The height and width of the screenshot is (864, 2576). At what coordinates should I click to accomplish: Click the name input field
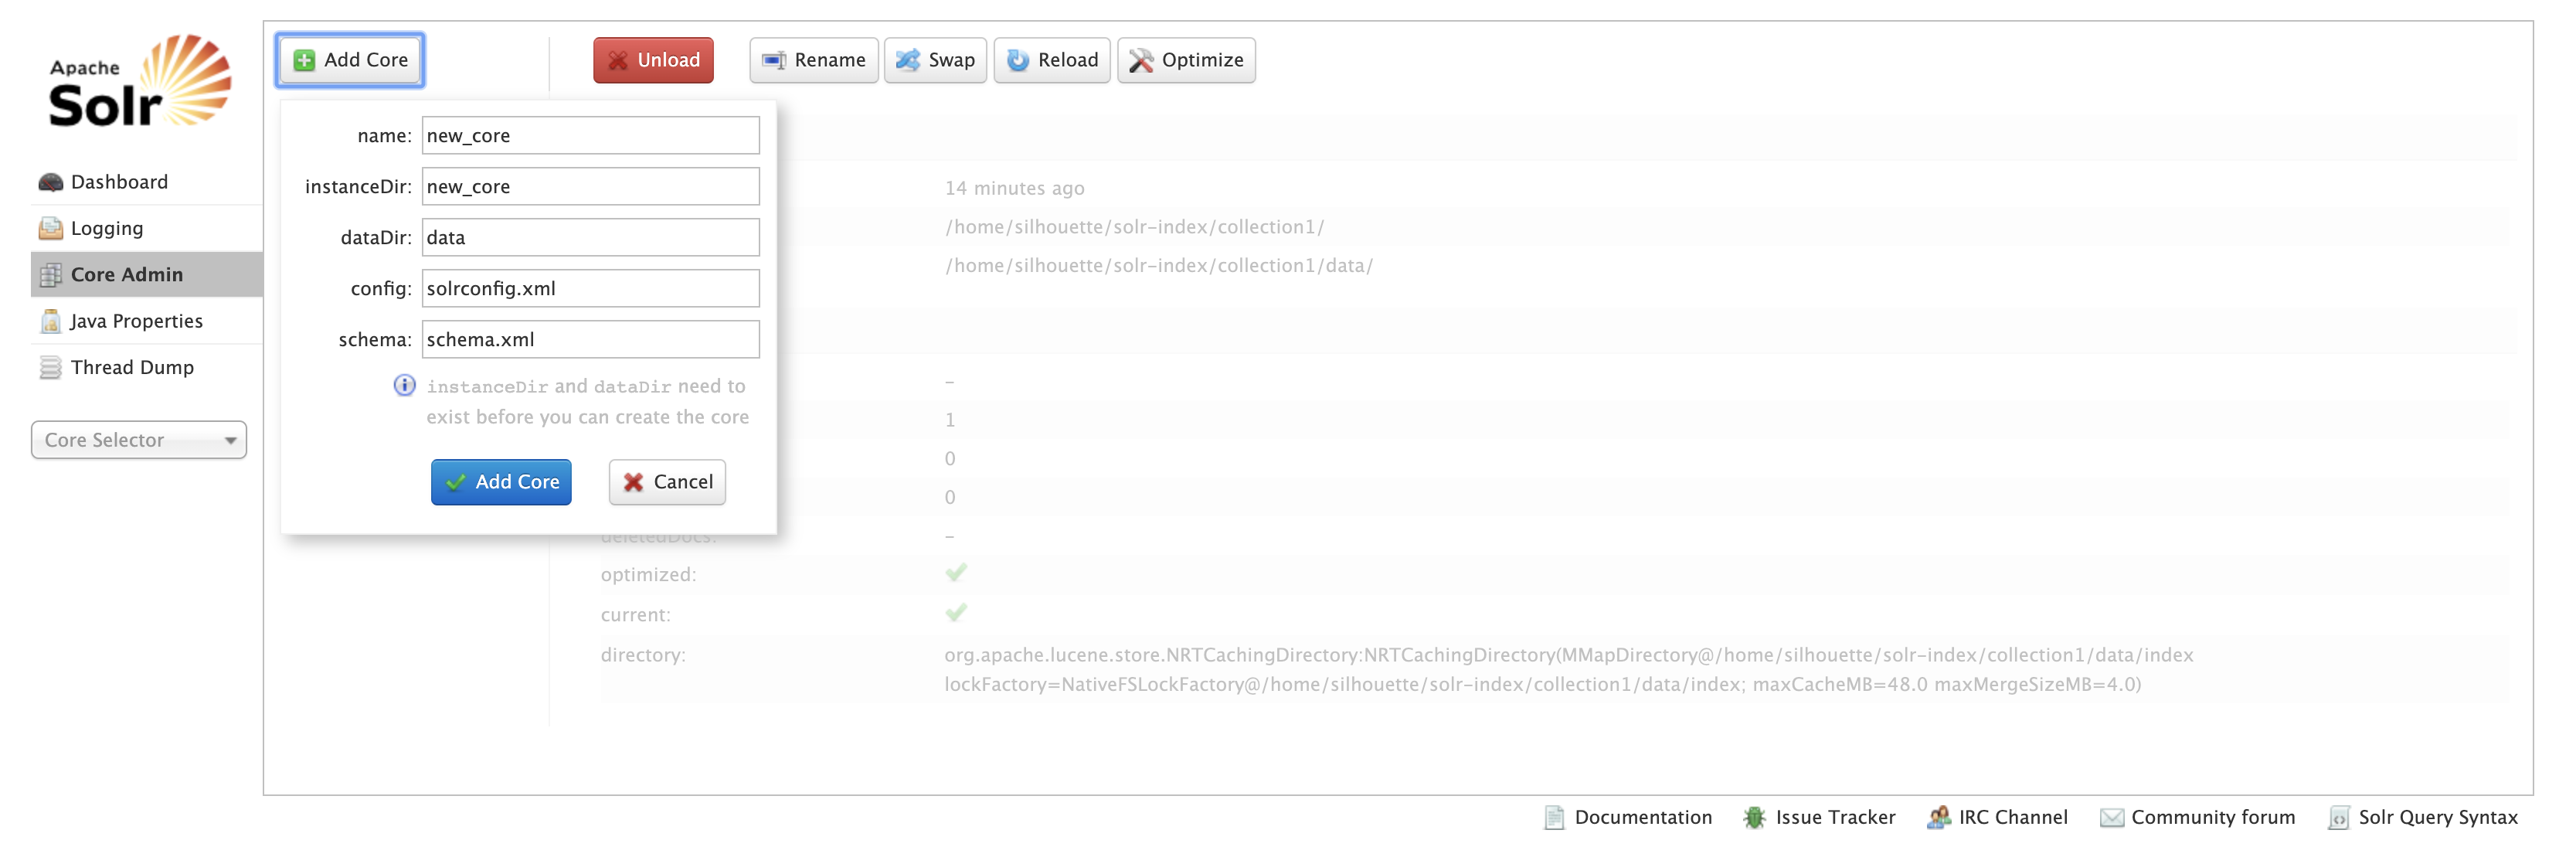(x=590, y=136)
